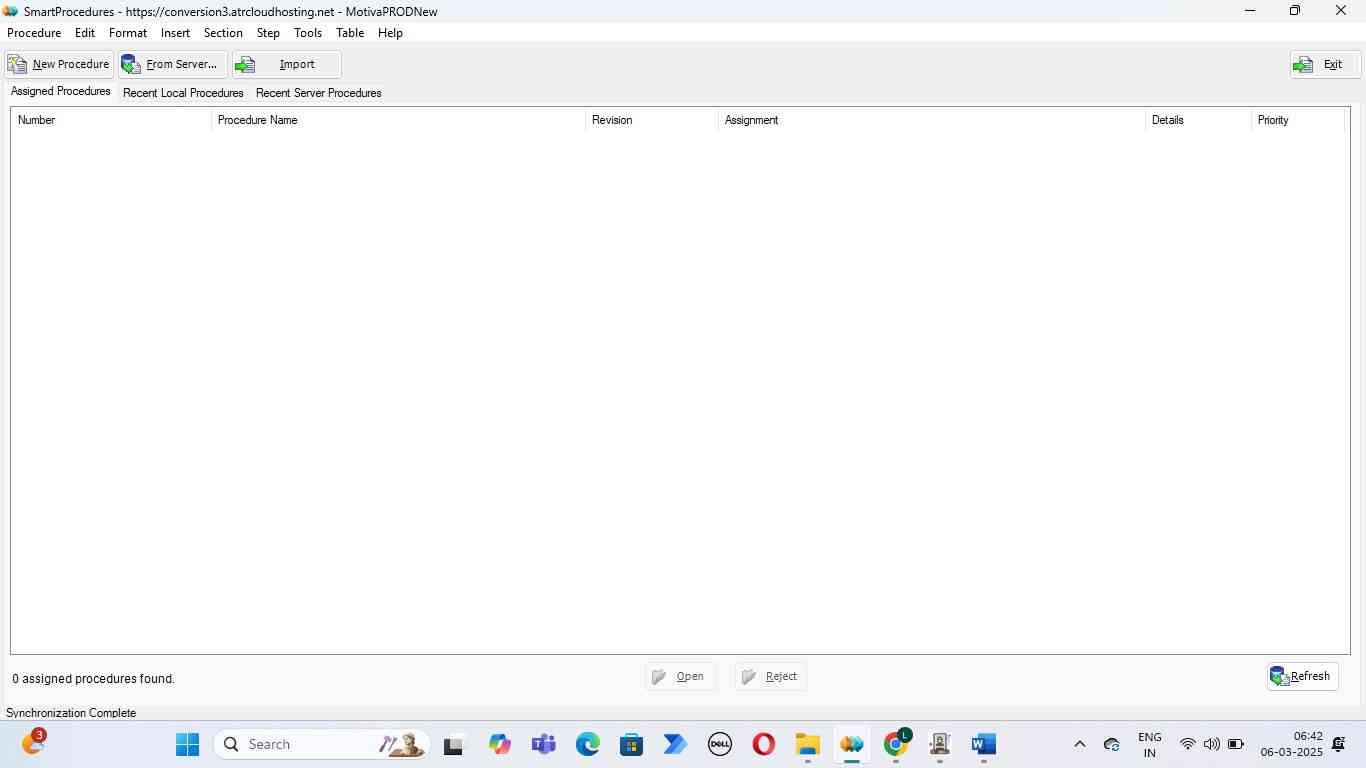The width and height of the screenshot is (1366, 768).
Task: Open the Table menu
Action: click(x=350, y=33)
